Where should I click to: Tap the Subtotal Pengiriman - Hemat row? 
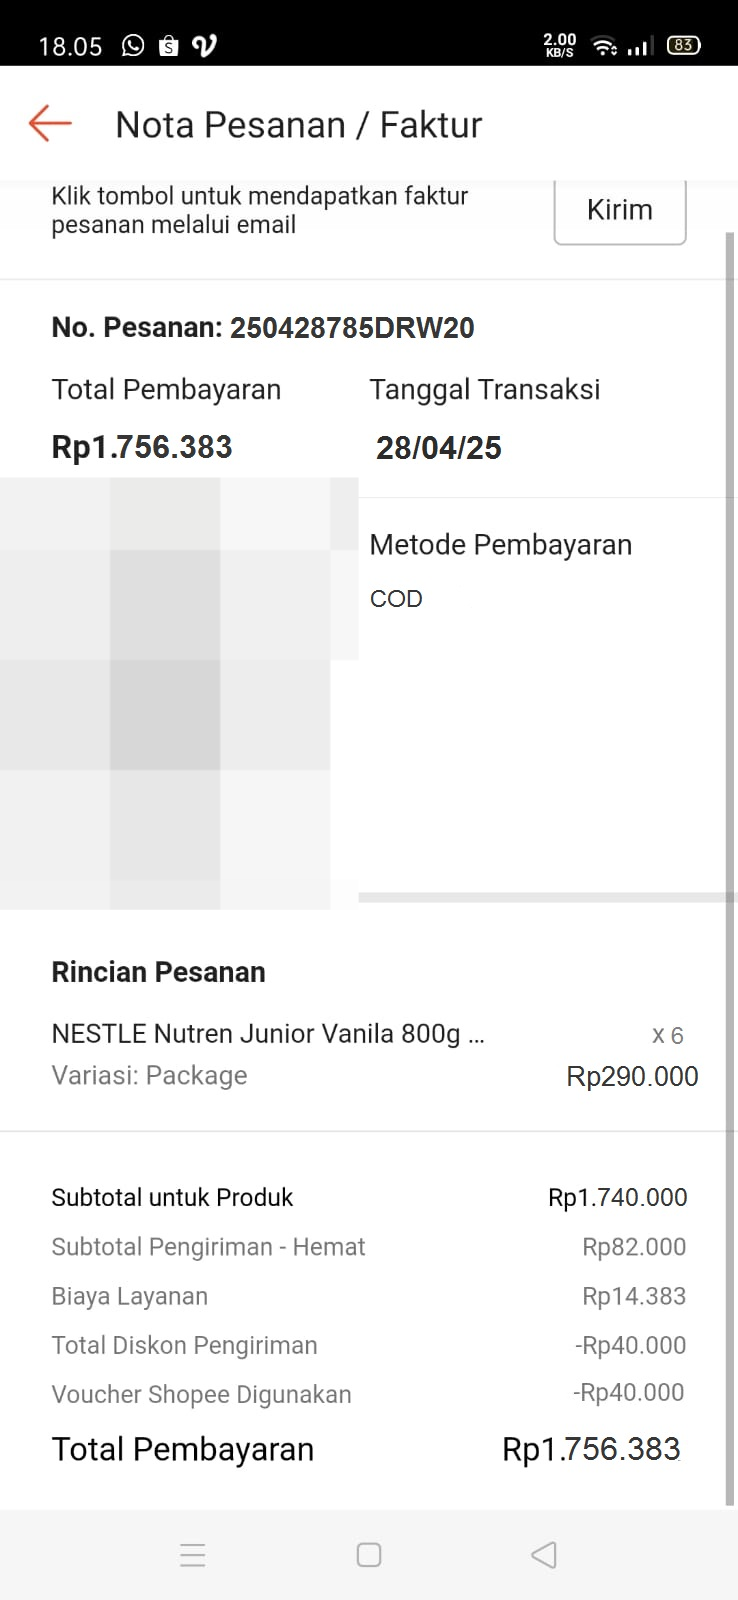tap(368, 1247)
